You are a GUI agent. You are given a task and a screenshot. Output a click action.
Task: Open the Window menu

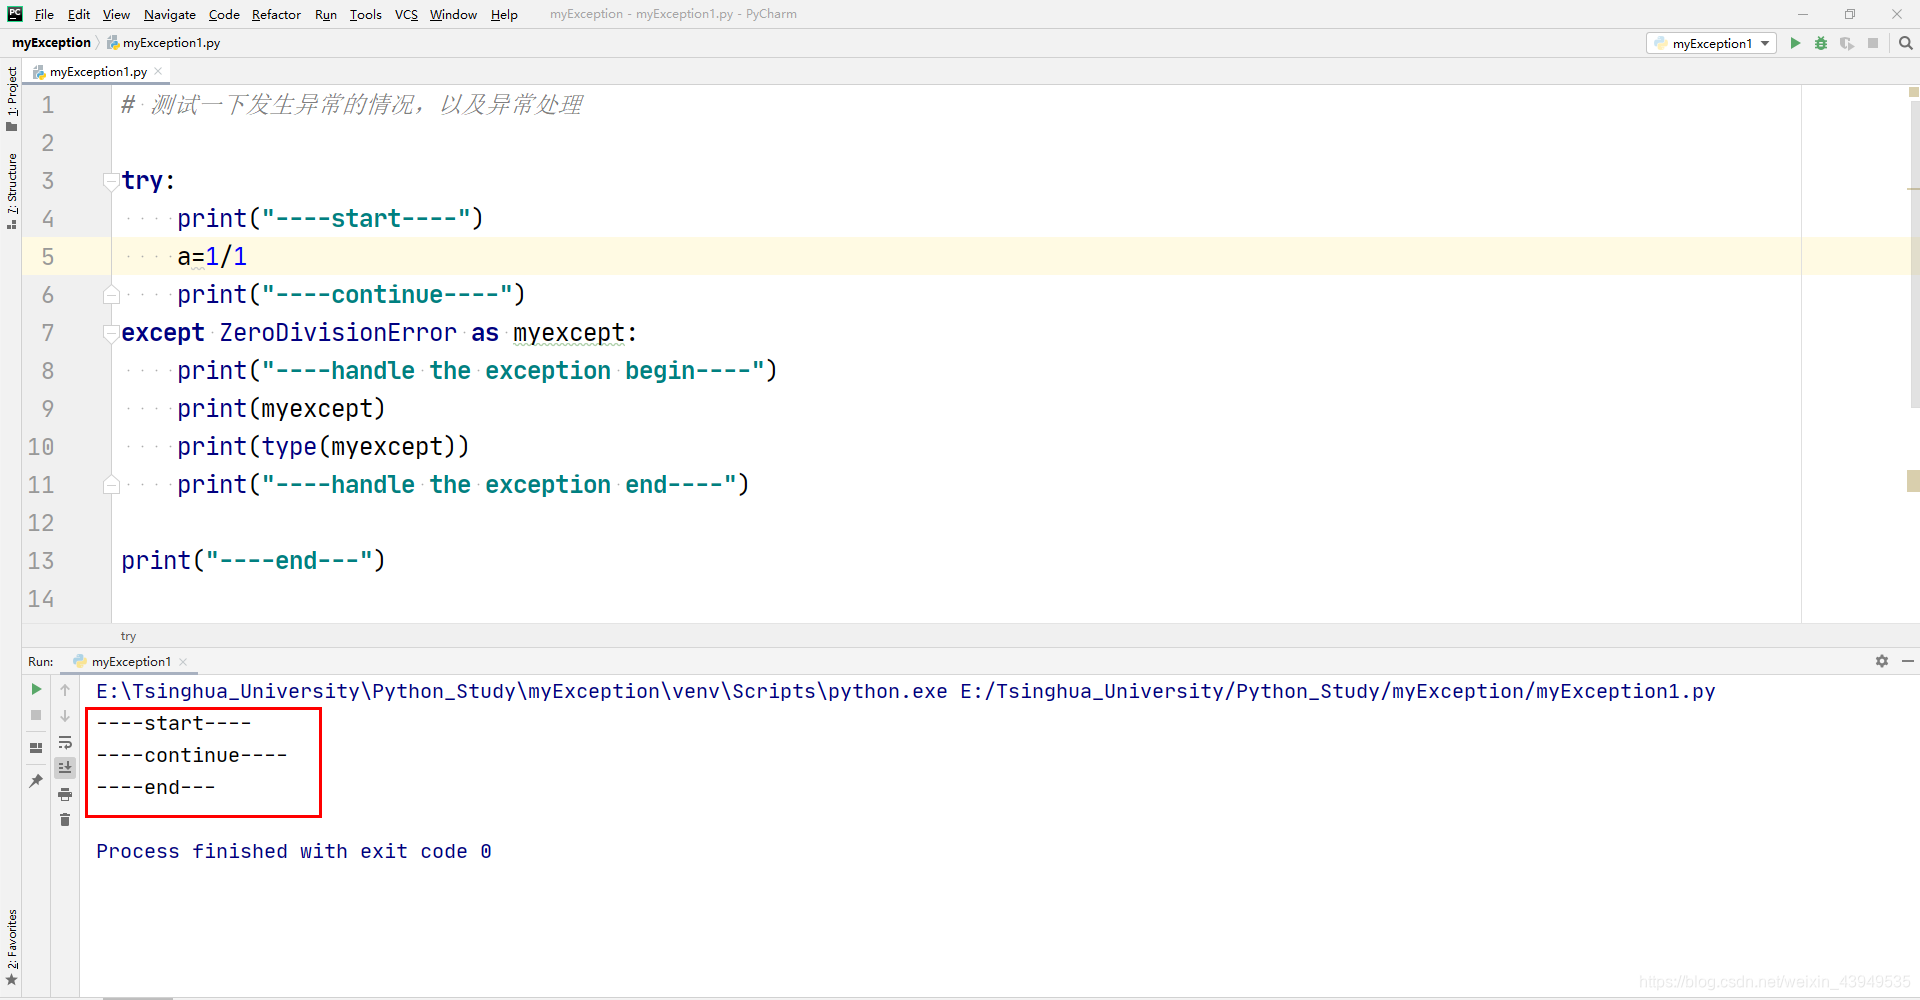point(453,14)
